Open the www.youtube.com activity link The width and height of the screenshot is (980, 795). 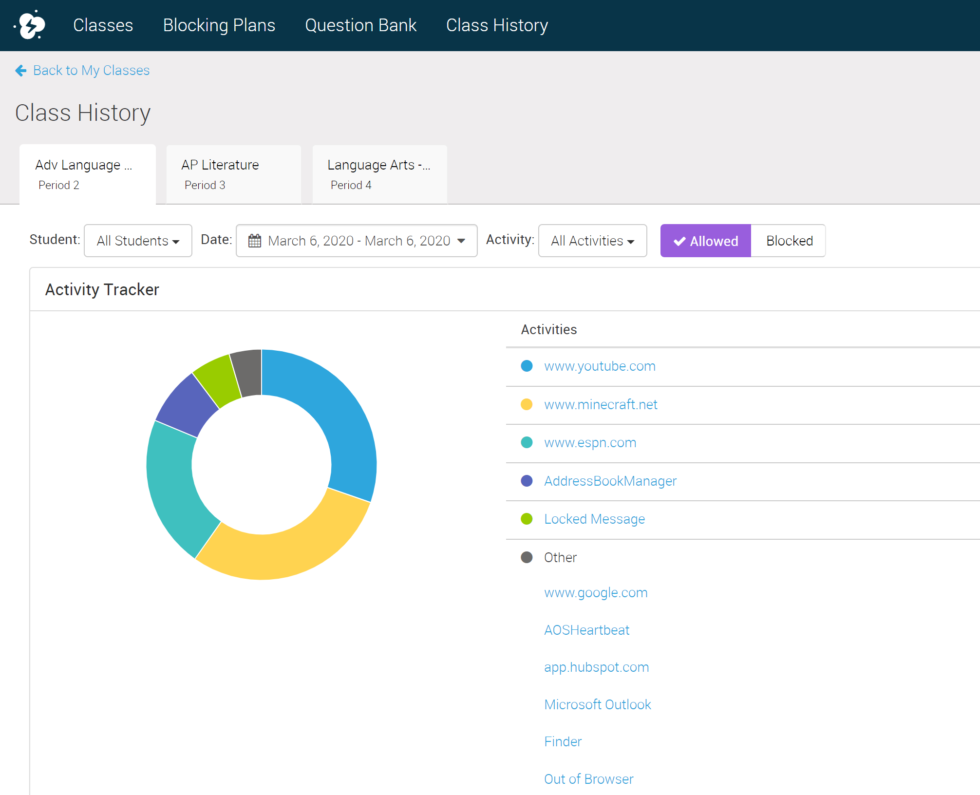point(599,366)
